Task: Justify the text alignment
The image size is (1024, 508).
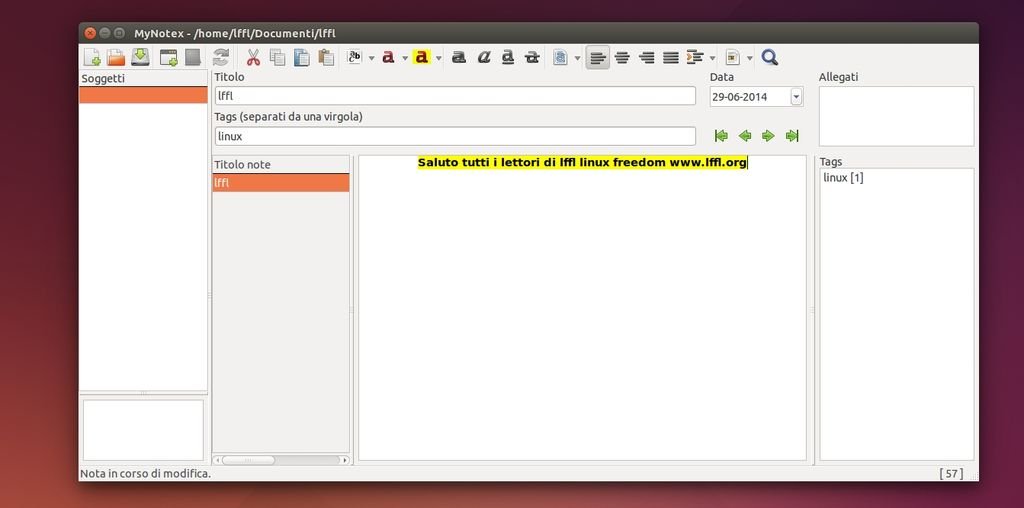Action: click(671, 58)
